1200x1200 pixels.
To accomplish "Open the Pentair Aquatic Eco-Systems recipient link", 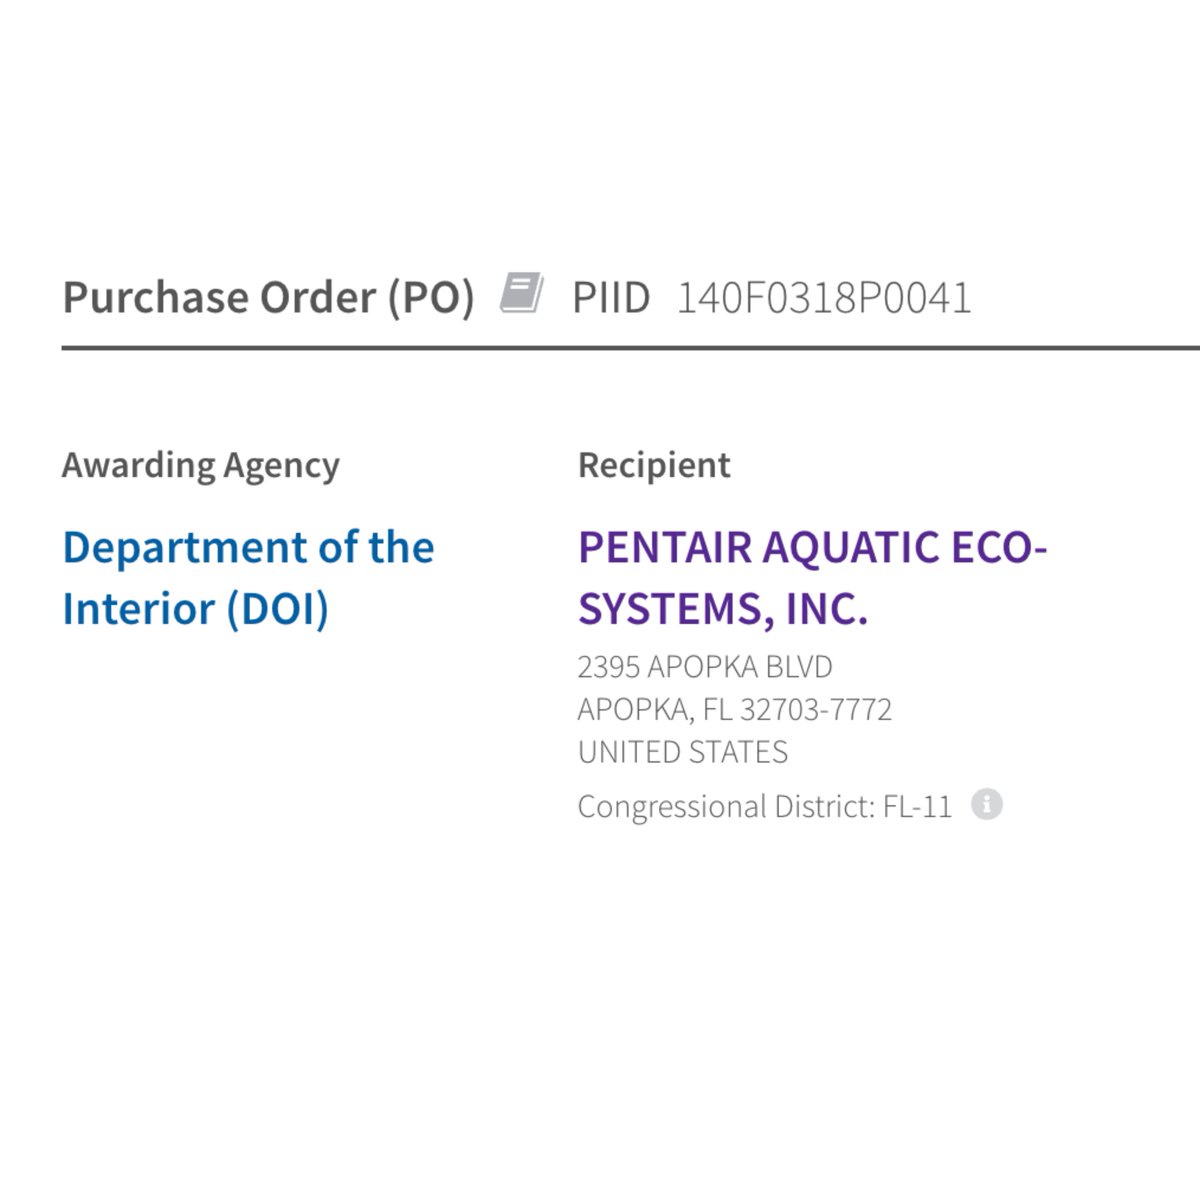I will click(811, 548).
